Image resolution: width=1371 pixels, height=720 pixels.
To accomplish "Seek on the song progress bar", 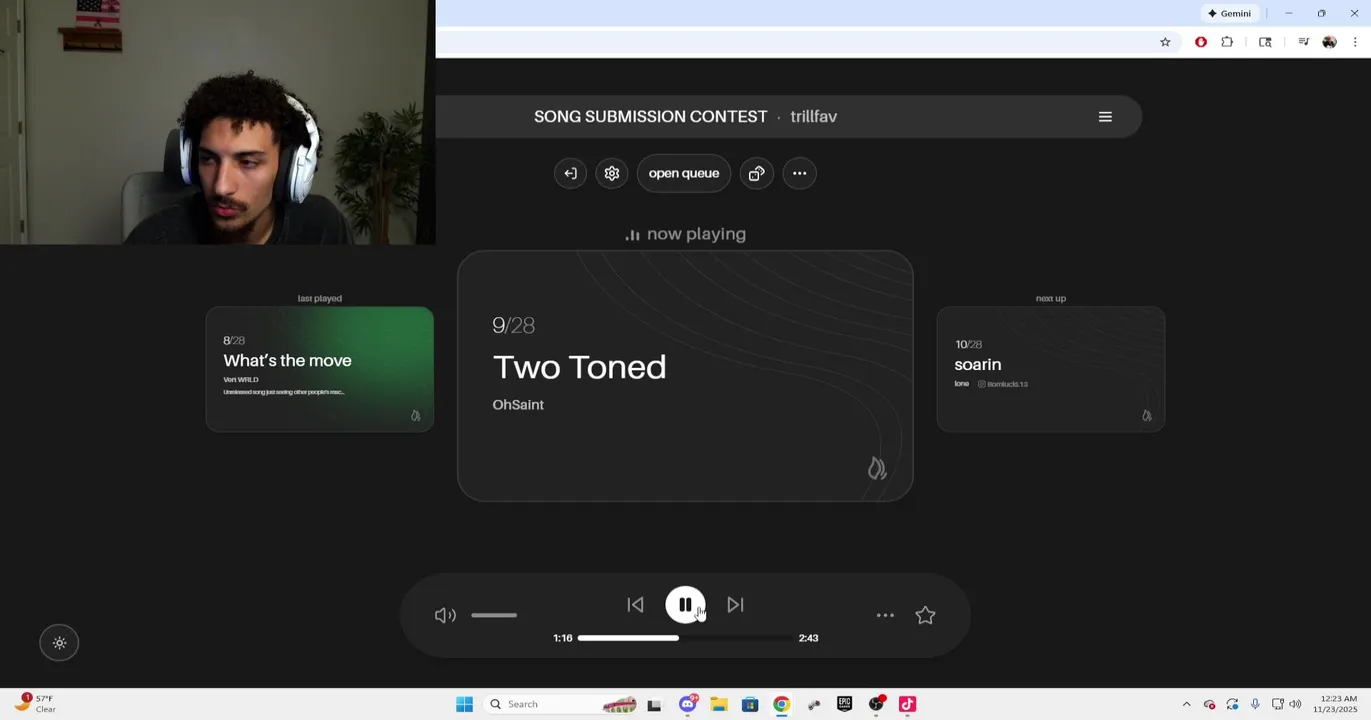I will click(685, 638).
